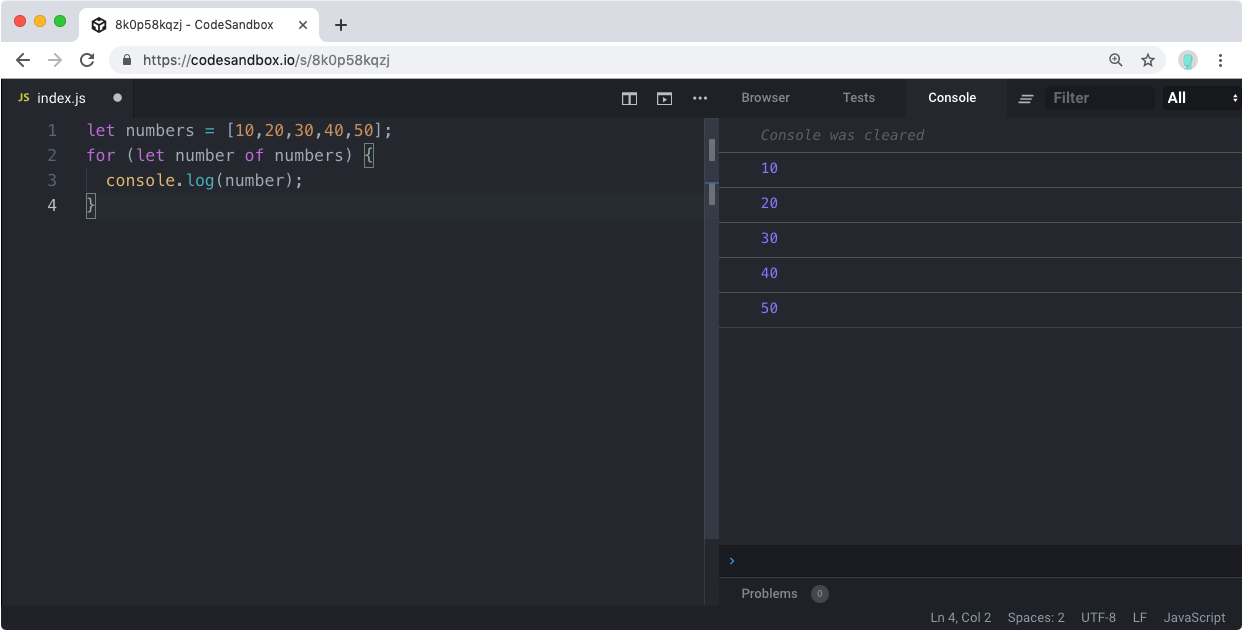
Task: Reload the CodeSandbox page
Action: pos(87,60)
